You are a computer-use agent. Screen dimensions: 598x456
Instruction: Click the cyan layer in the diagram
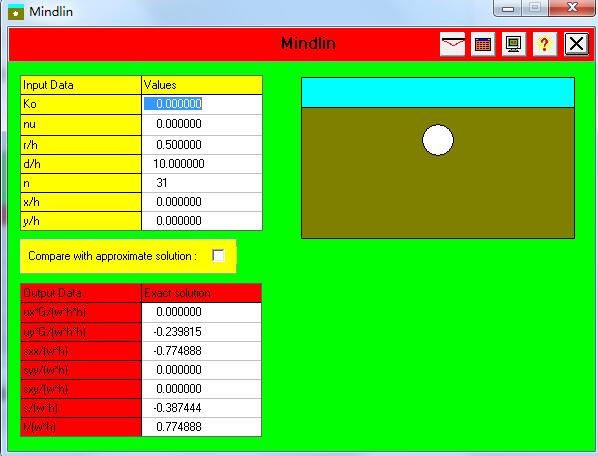tap(438, 93)
